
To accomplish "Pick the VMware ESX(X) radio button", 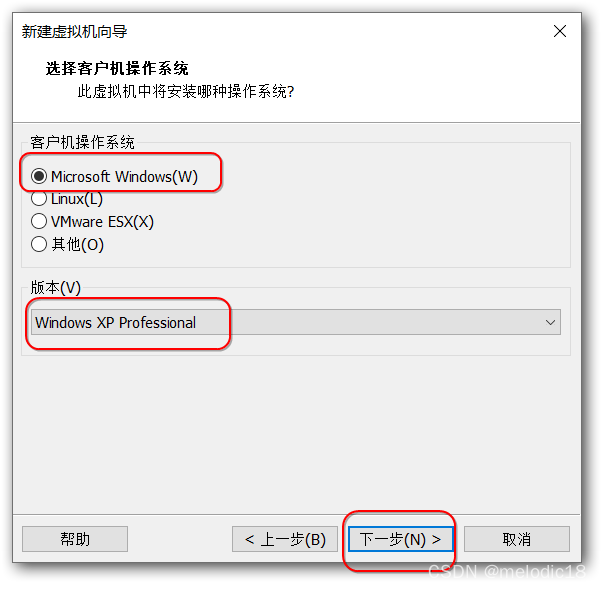I will click(x=39, y=221).
